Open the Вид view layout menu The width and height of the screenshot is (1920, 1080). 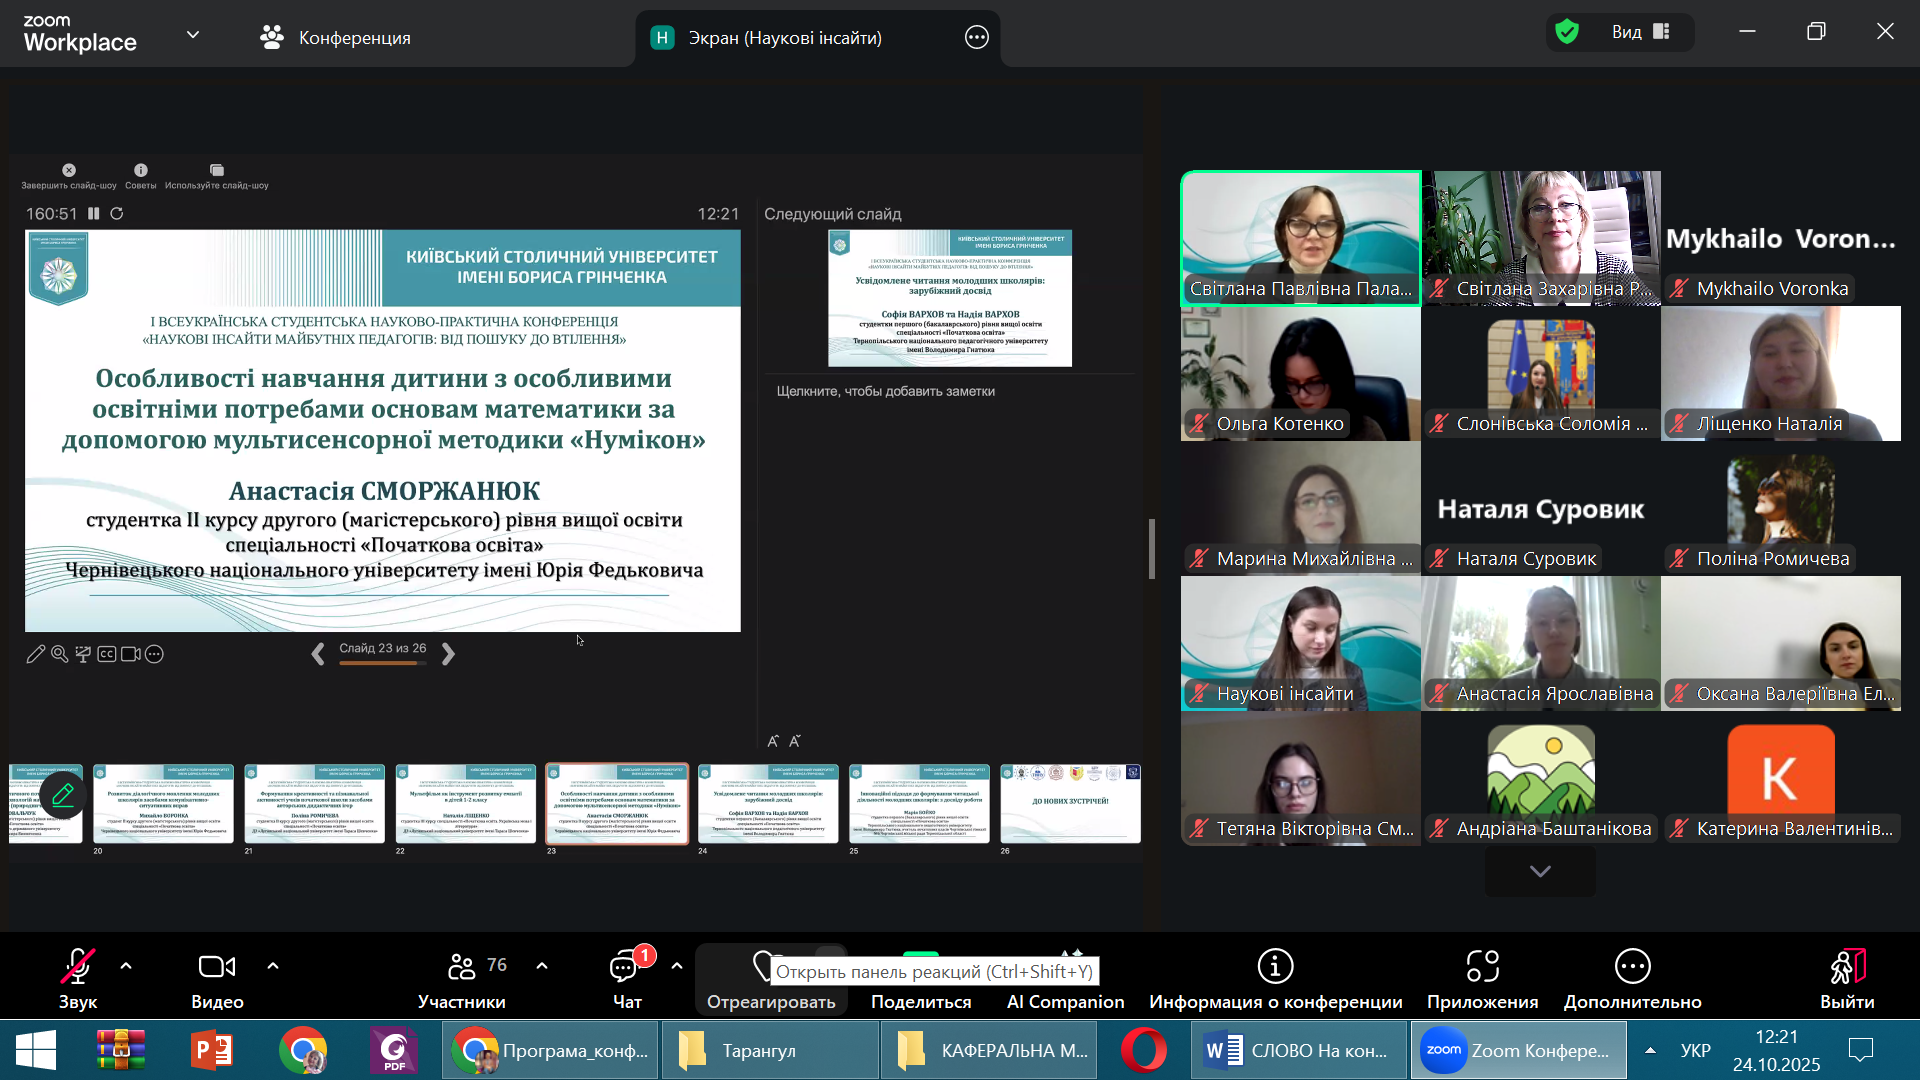1641,32
